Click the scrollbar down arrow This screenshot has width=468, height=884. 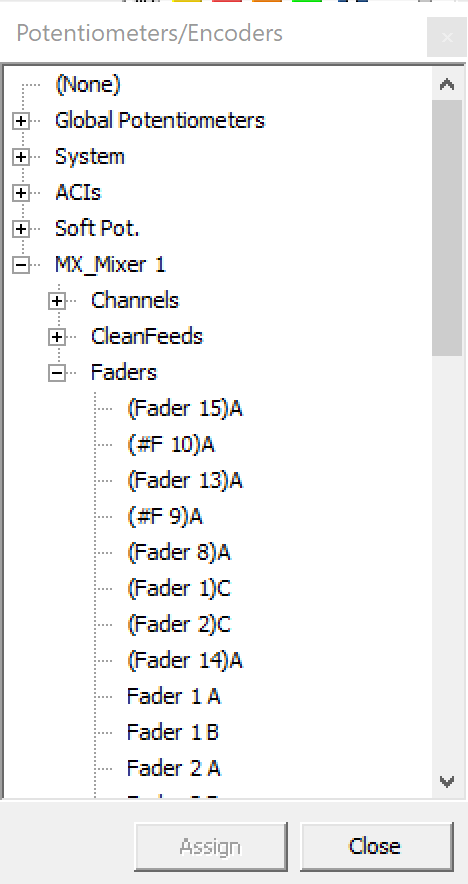pyautogui.click(x=447, y=781)
